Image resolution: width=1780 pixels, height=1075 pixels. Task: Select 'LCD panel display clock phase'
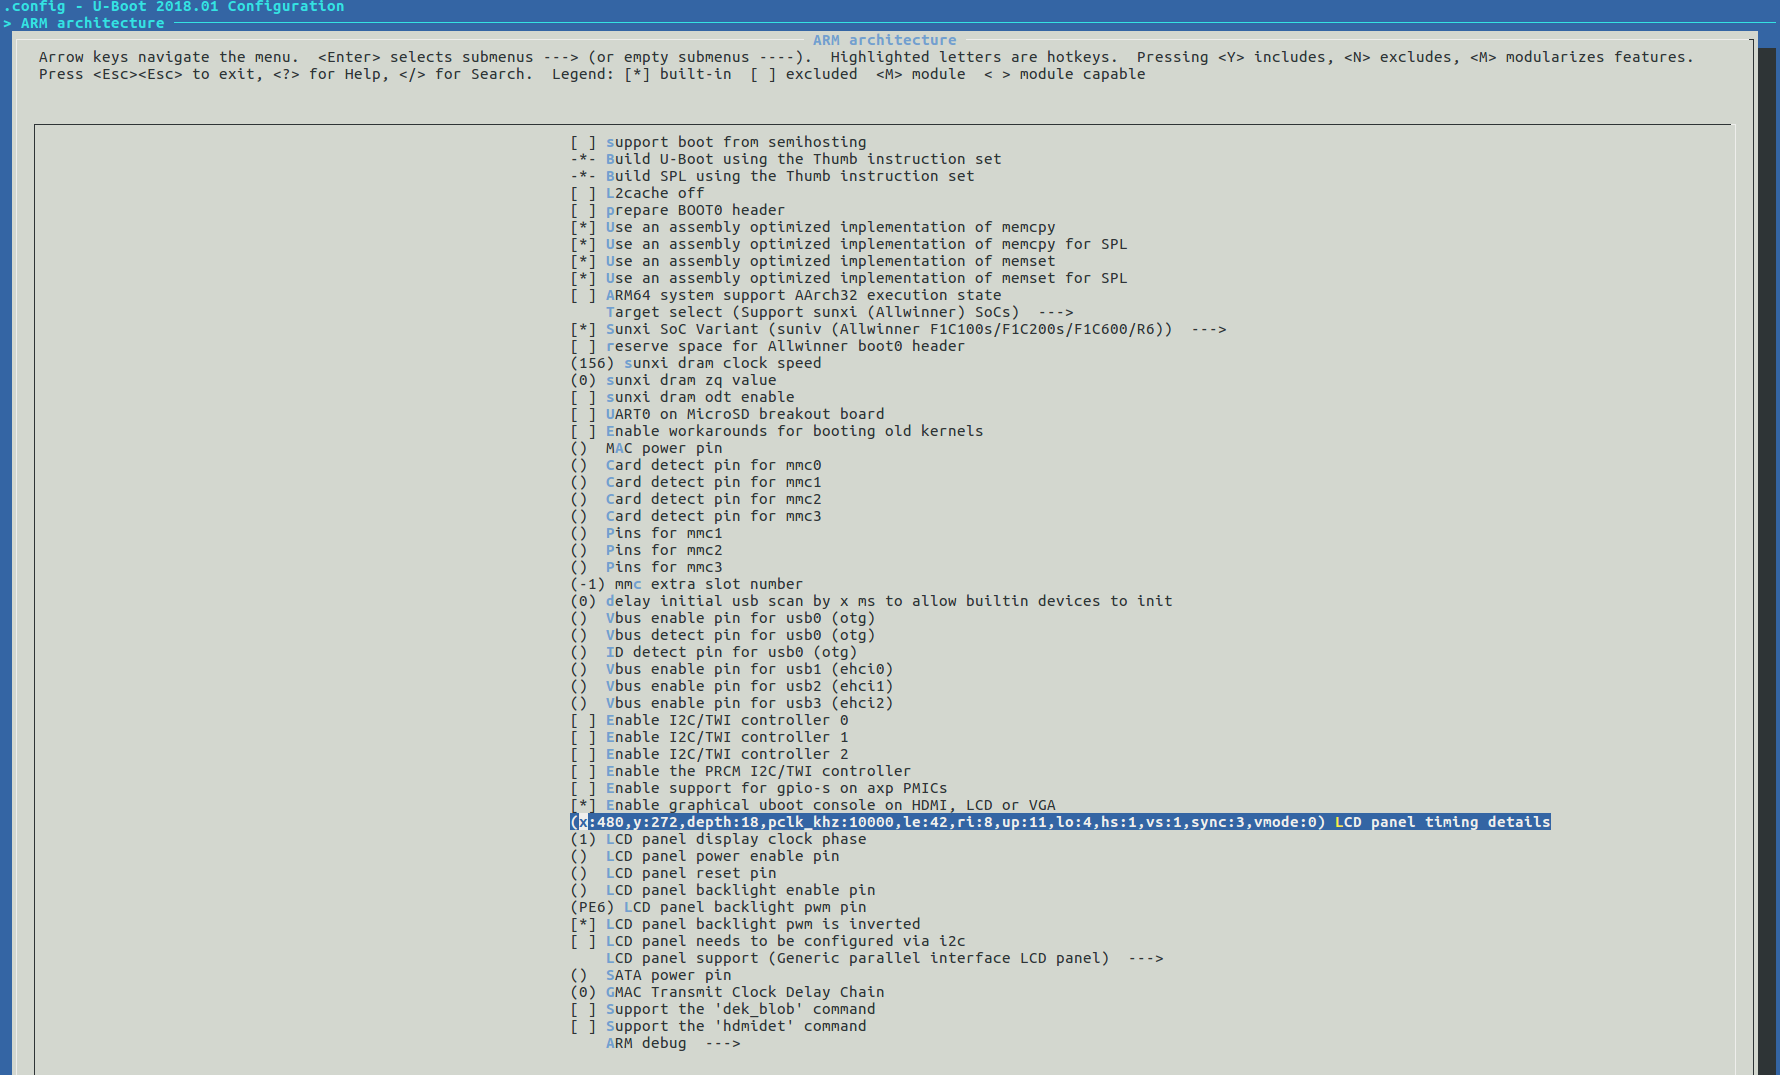(718, 839)
